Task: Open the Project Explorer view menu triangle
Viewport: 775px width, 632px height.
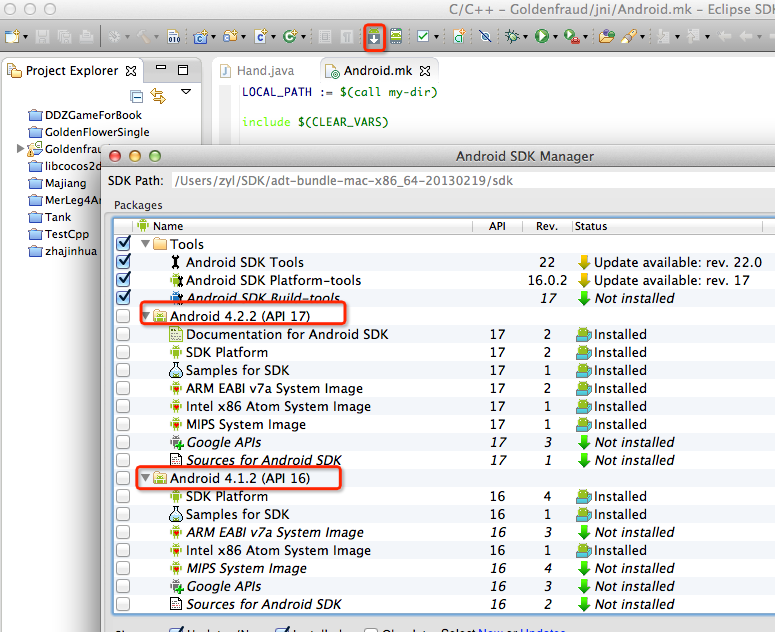Action: click(x=186, y=92)
